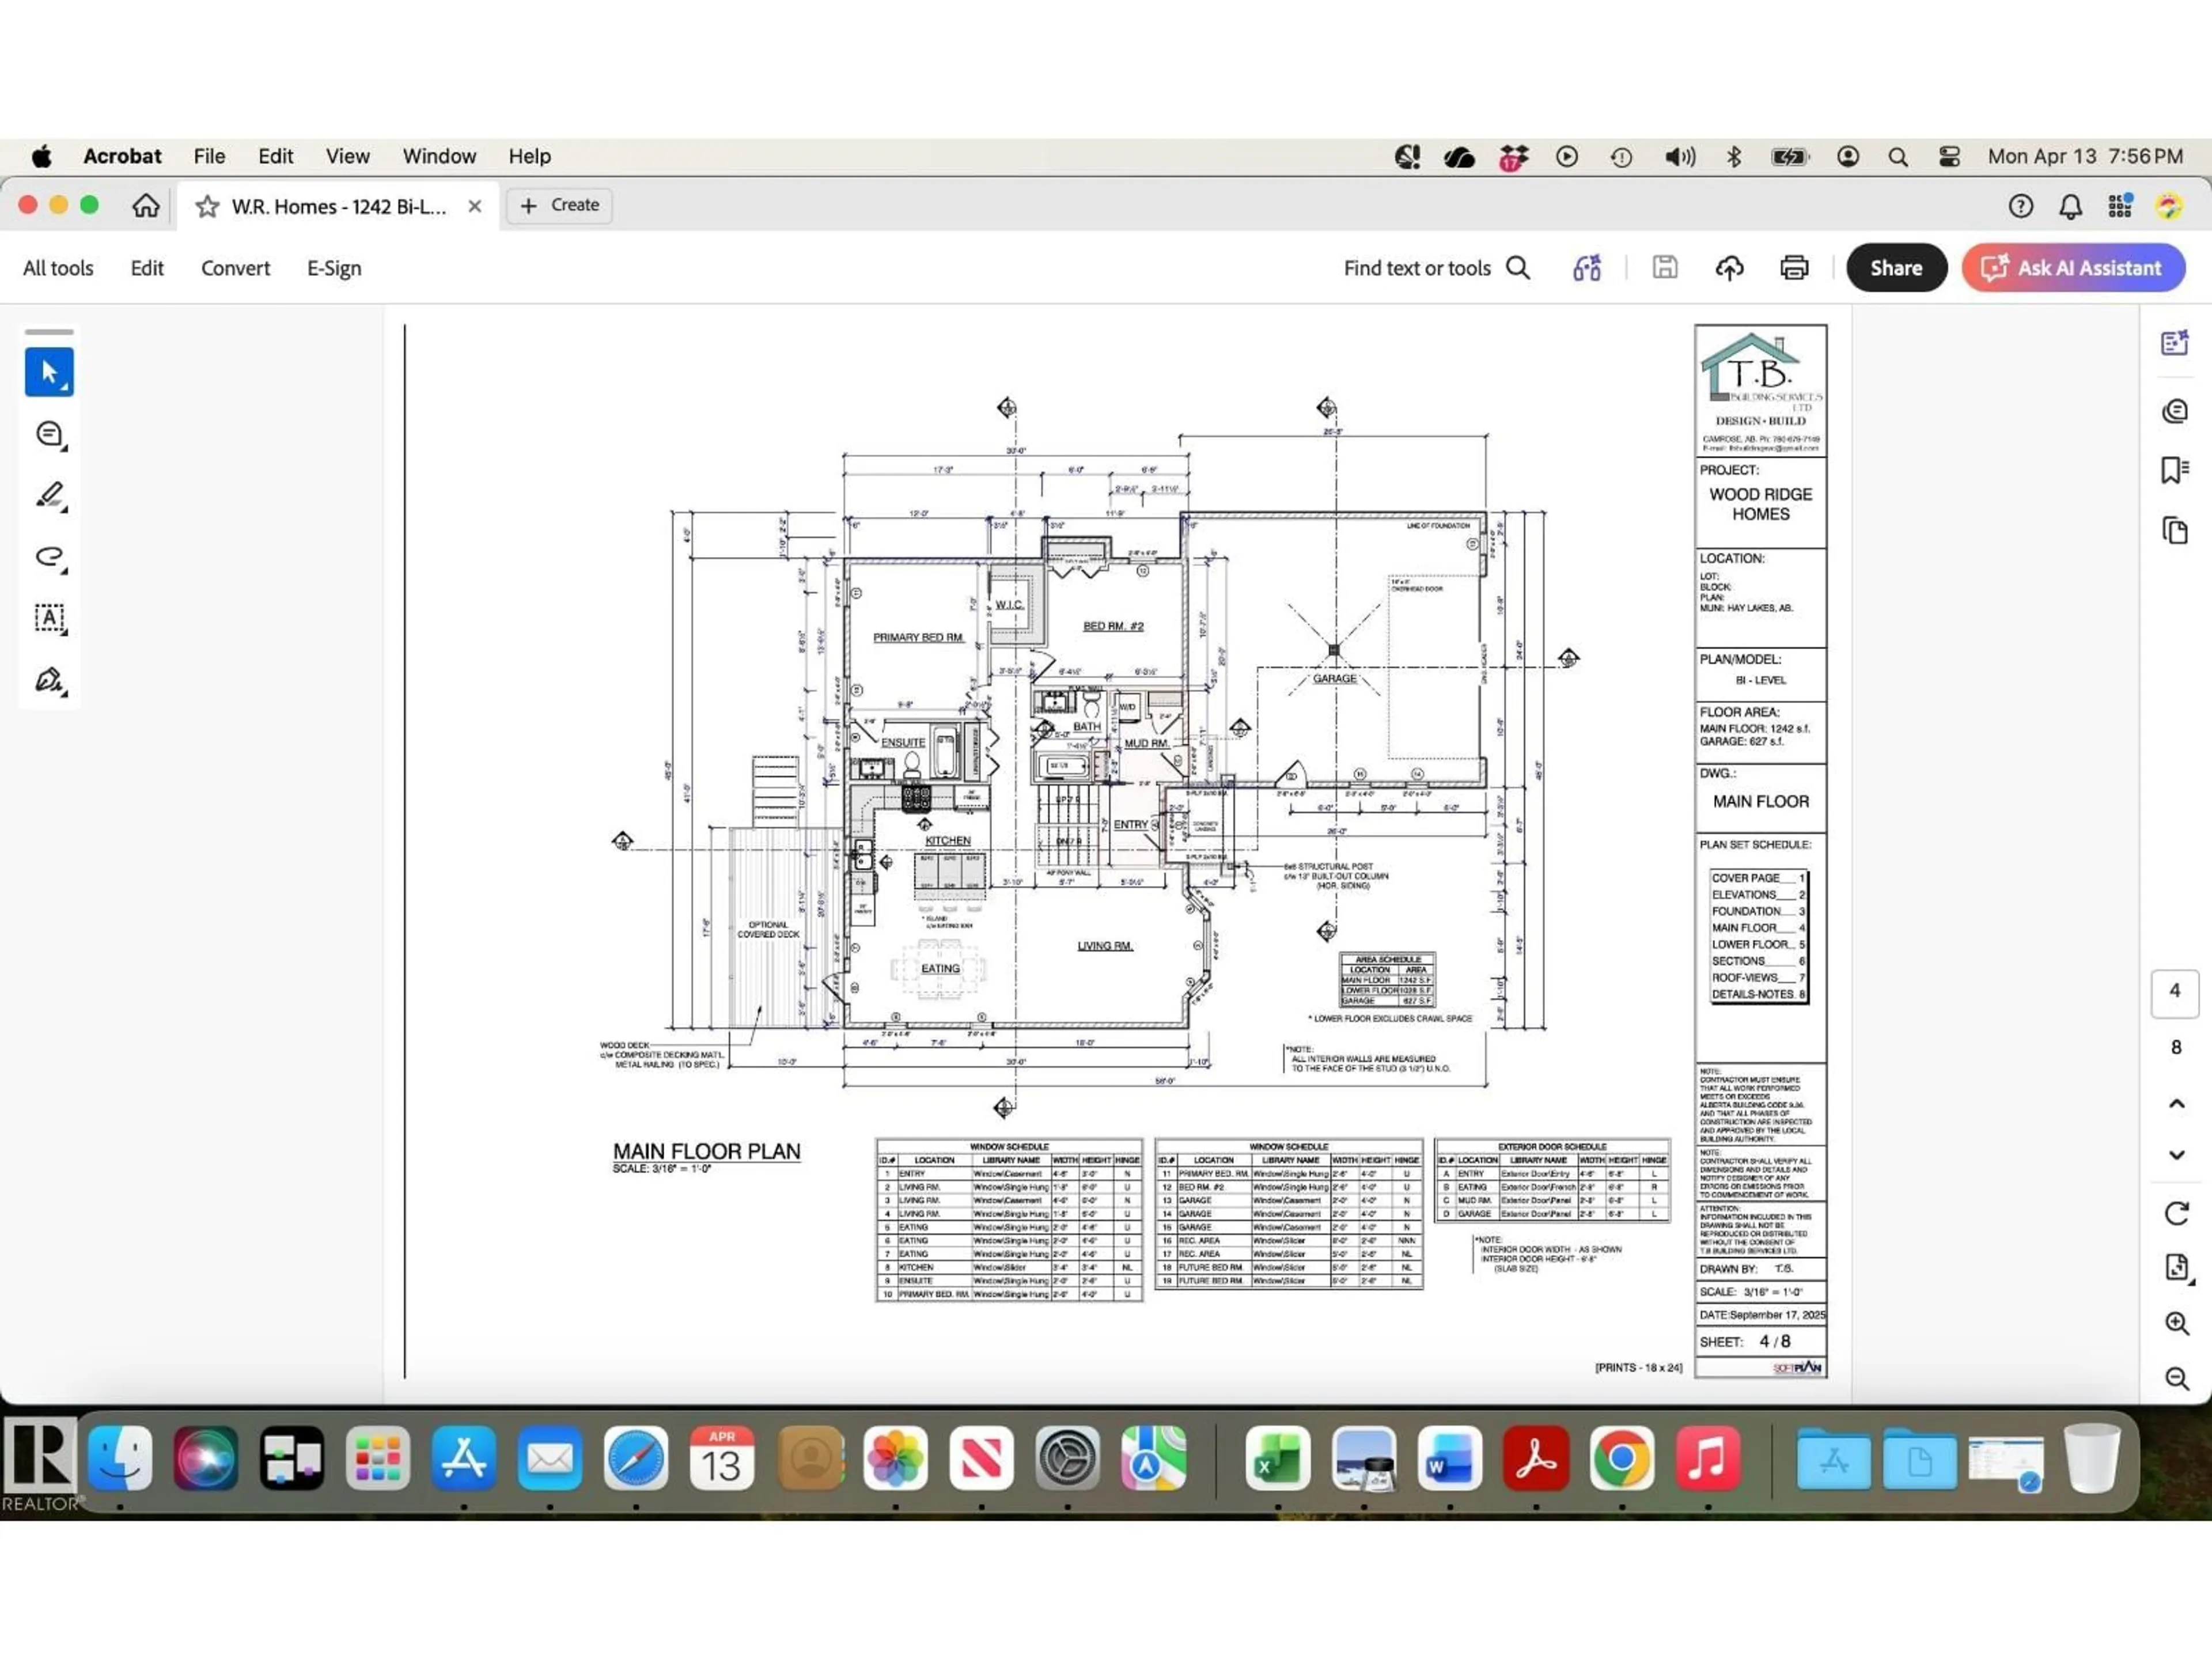Select the Add Text Box tool

pyautogui.click(x=49, y=618)
